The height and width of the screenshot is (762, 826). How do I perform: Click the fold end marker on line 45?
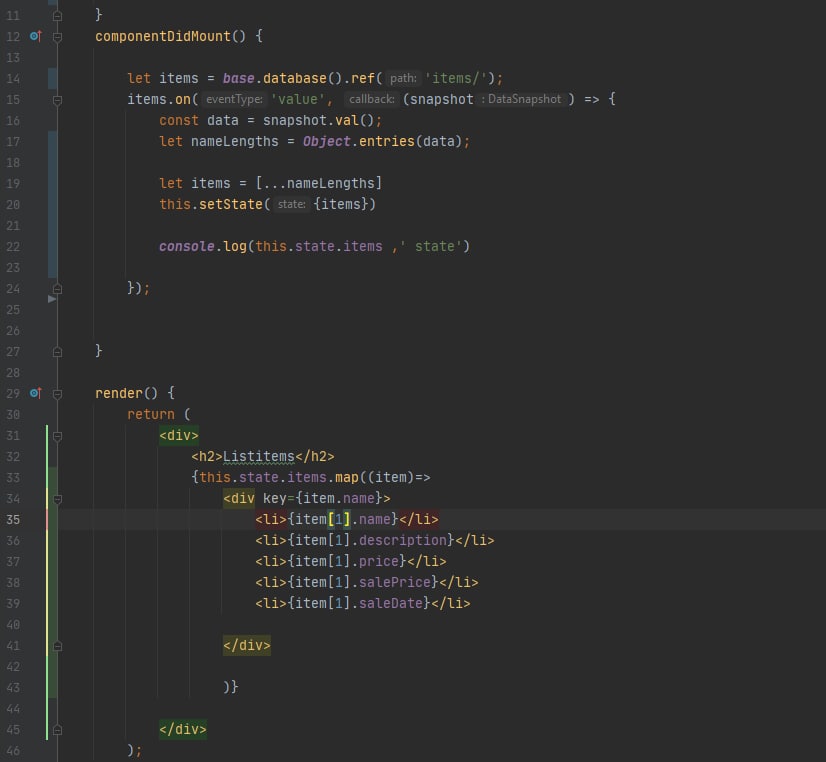57,730
